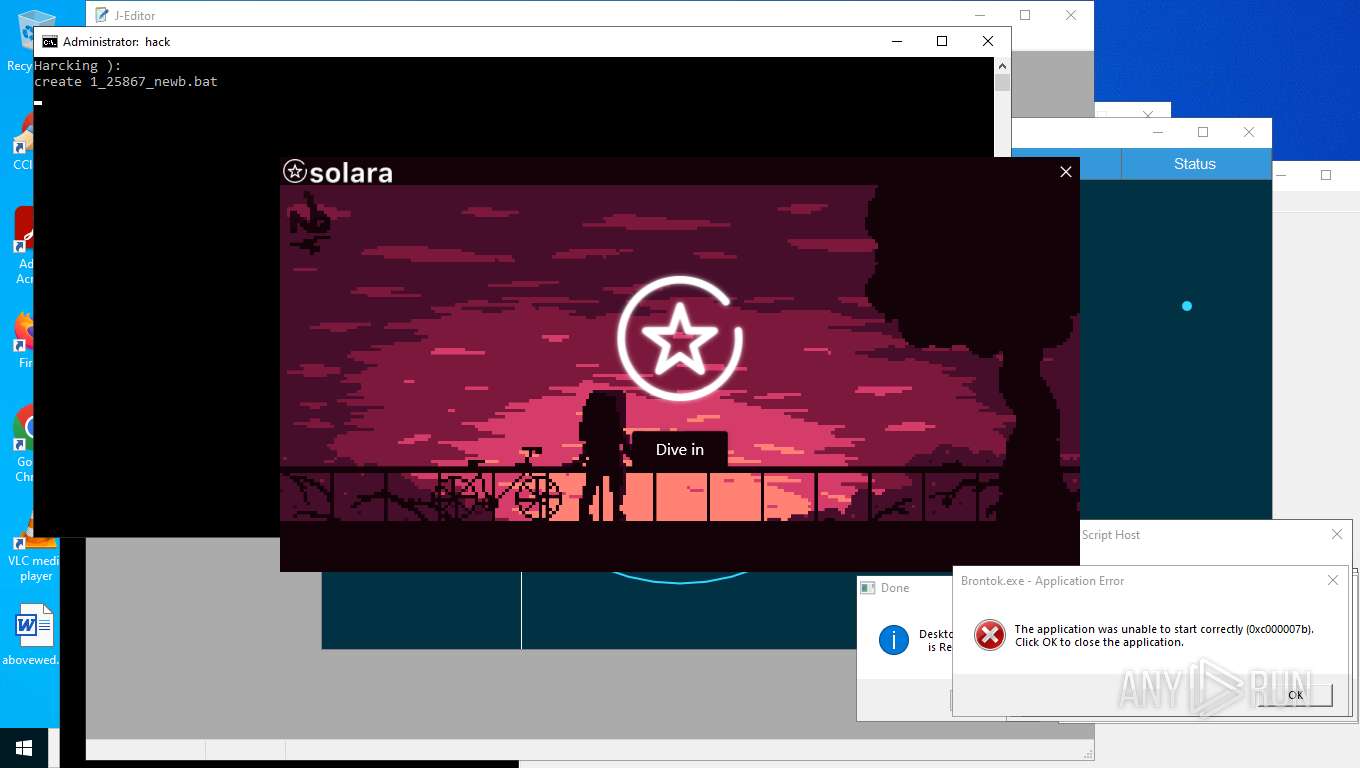The height and width of the screenshot is (768, 1360).
Task: Click the 'create 1_25867_newb.bat' console line
Action: 126,82
